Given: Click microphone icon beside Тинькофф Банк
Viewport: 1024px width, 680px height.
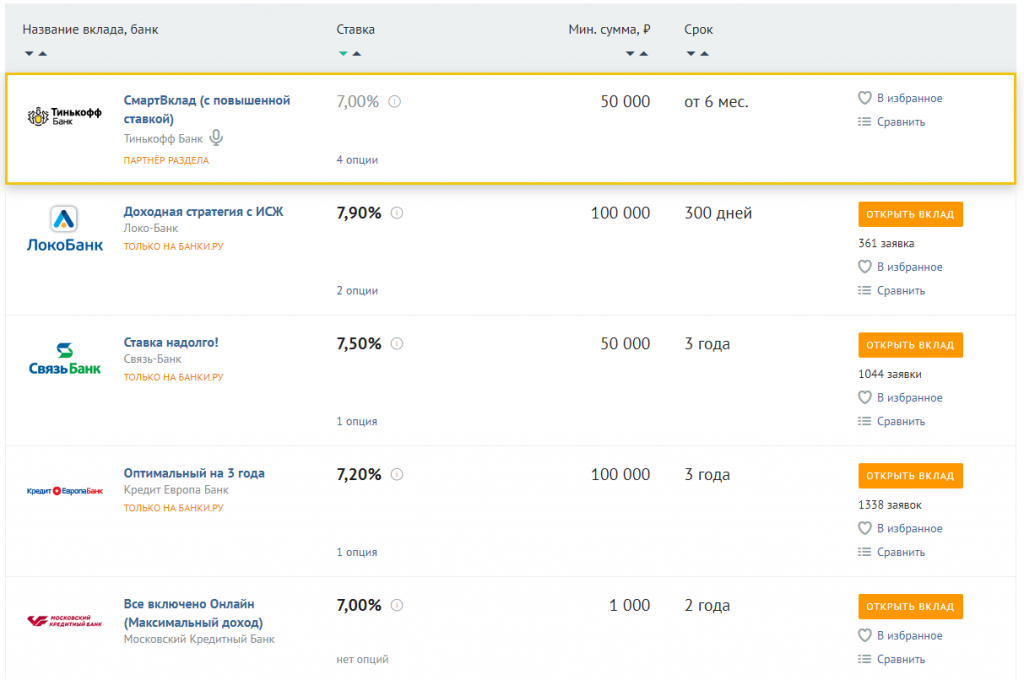Looking at the screenshot, I should click(216, 138).
